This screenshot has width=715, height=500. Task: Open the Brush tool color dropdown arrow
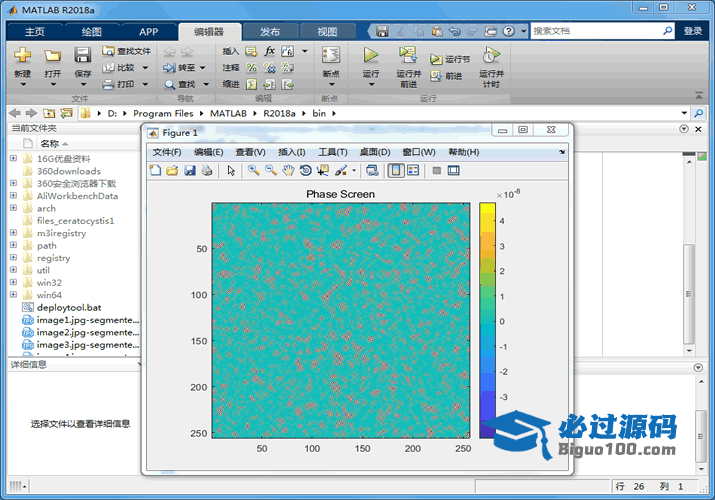coord(354,170)
